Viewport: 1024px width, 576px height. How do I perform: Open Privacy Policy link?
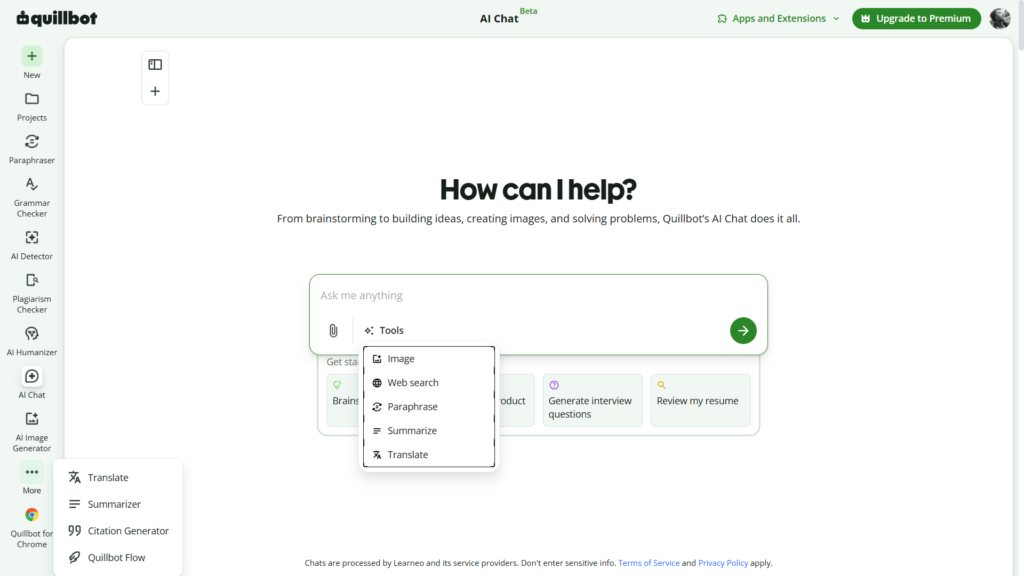[x=723, y=563]
